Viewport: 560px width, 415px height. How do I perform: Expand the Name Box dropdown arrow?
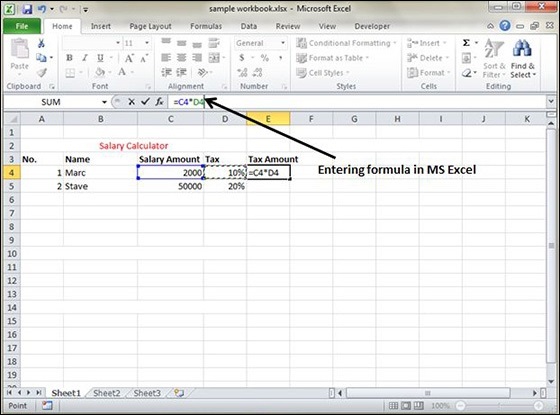(104, 102)
